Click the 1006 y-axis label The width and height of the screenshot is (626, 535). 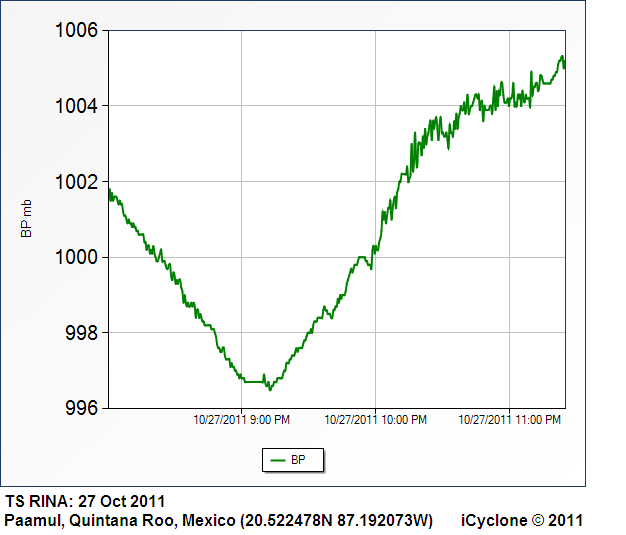coord(76,30)
